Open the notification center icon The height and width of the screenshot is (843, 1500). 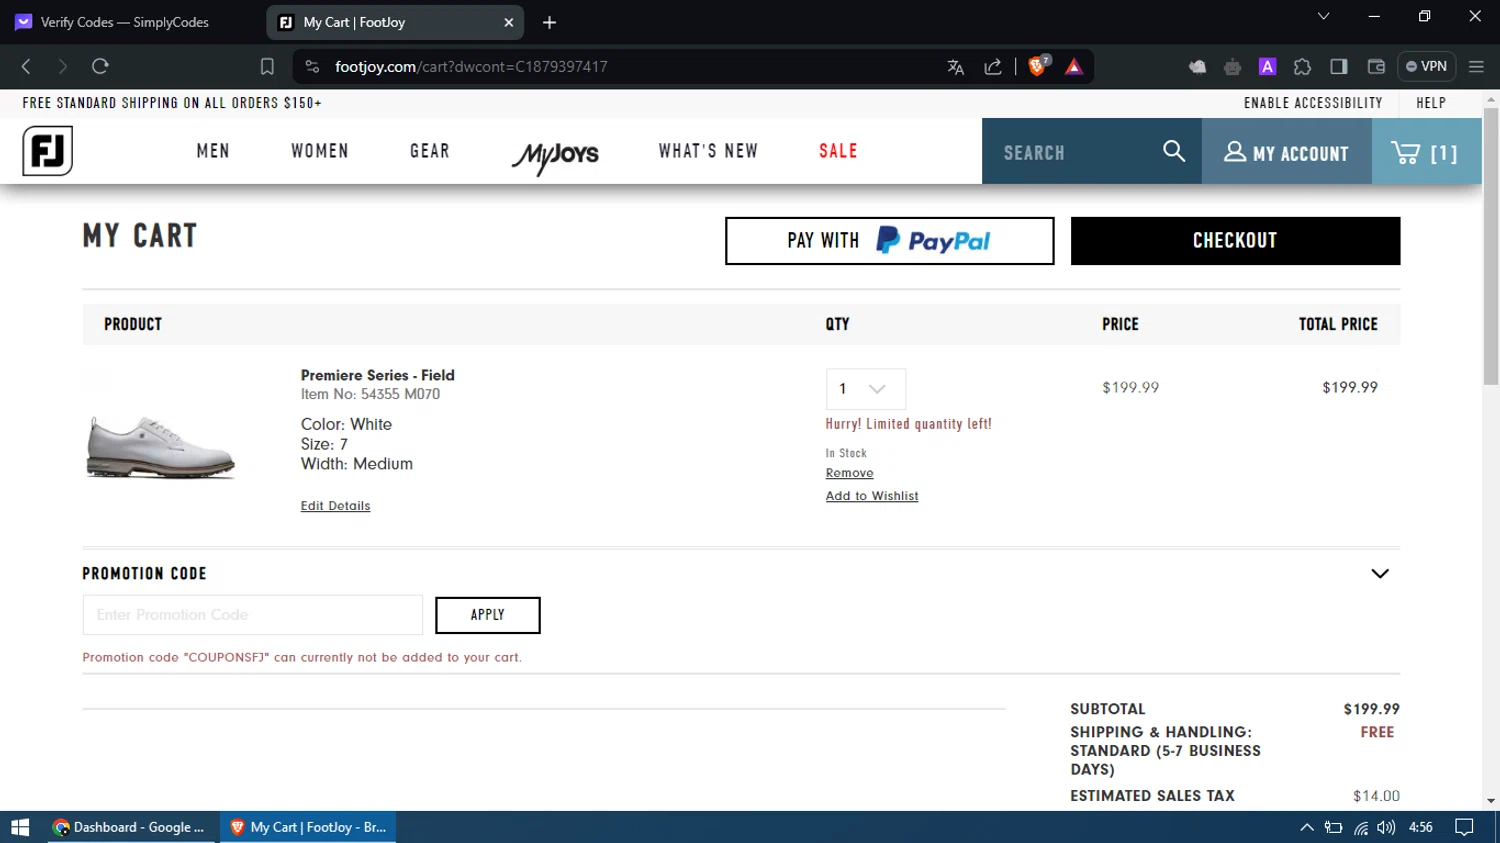[x=1464, y=827]
